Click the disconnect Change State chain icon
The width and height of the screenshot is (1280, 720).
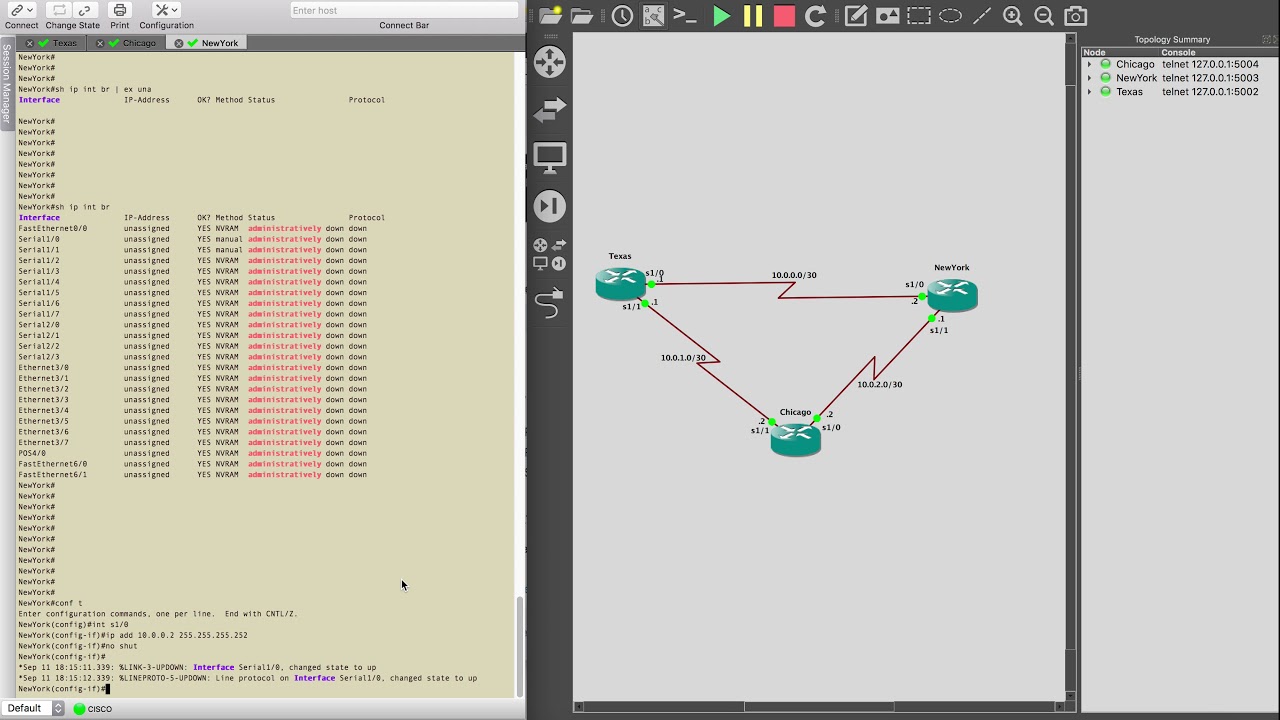tap(85, 11)
